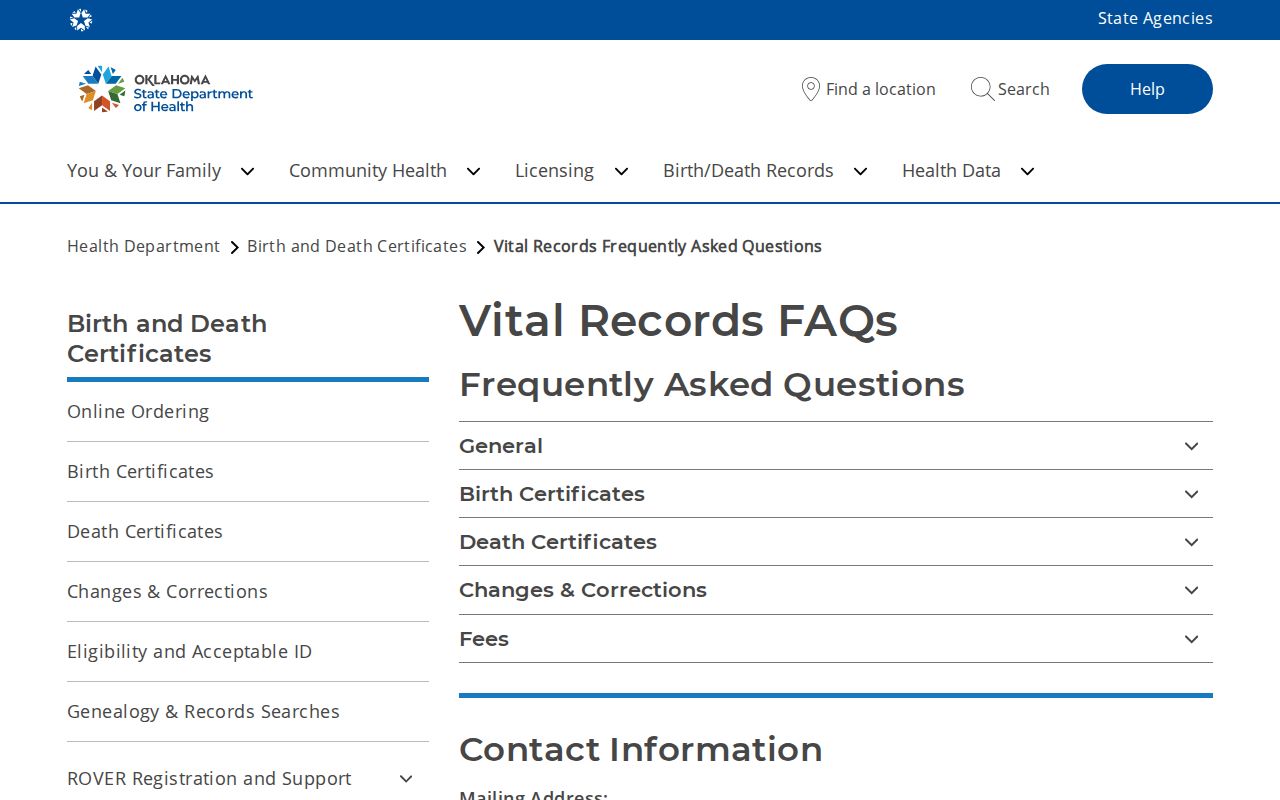This screenshot has height=800, width=1280.
Task: Click Vital Records Frequently Asked Questions breadcrumb
Action: [658, 246]
